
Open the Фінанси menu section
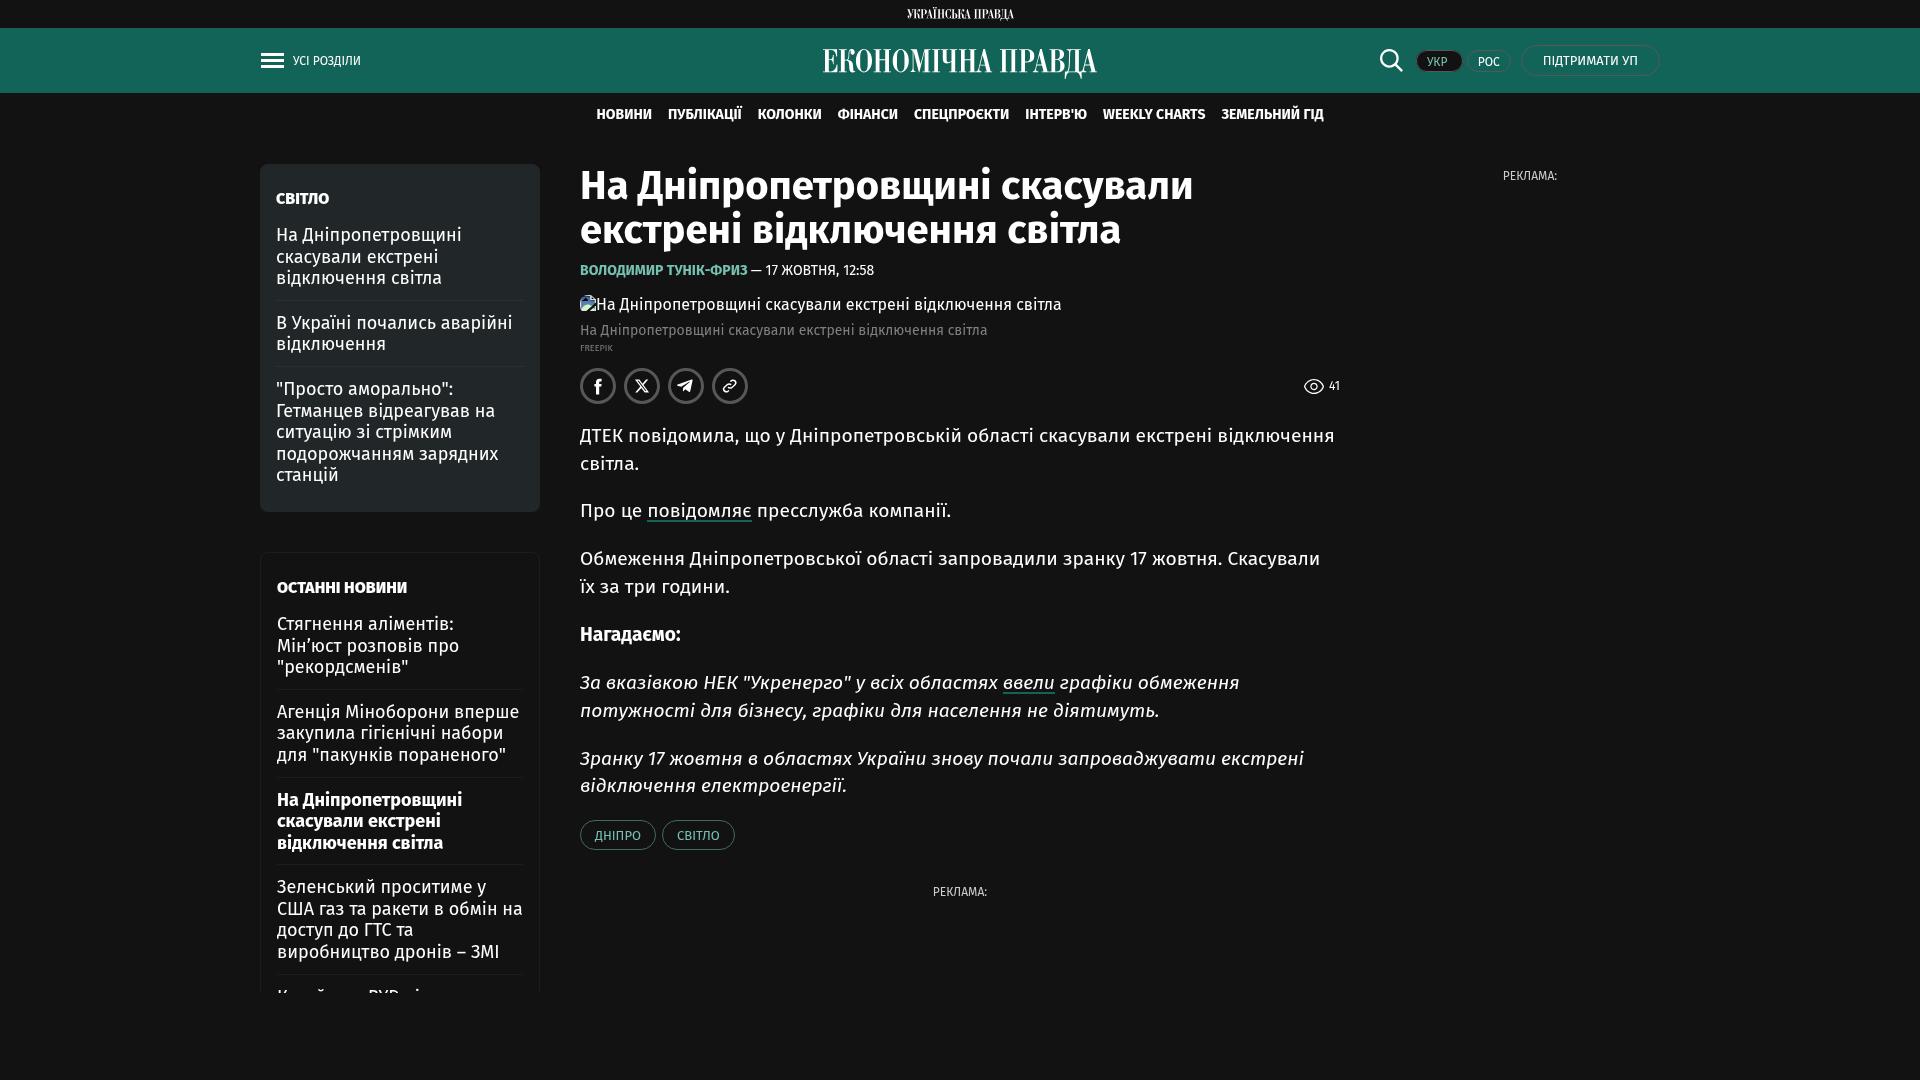[867, 115]
